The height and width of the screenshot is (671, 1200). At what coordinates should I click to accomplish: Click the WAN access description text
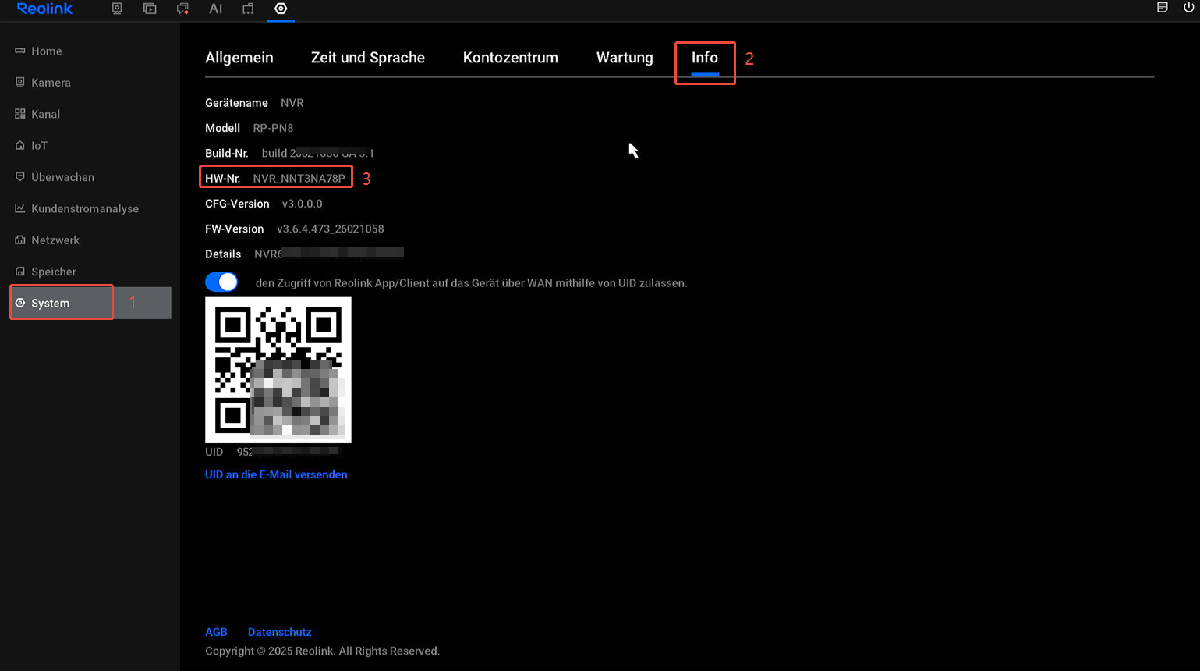[x=472, y=283]
